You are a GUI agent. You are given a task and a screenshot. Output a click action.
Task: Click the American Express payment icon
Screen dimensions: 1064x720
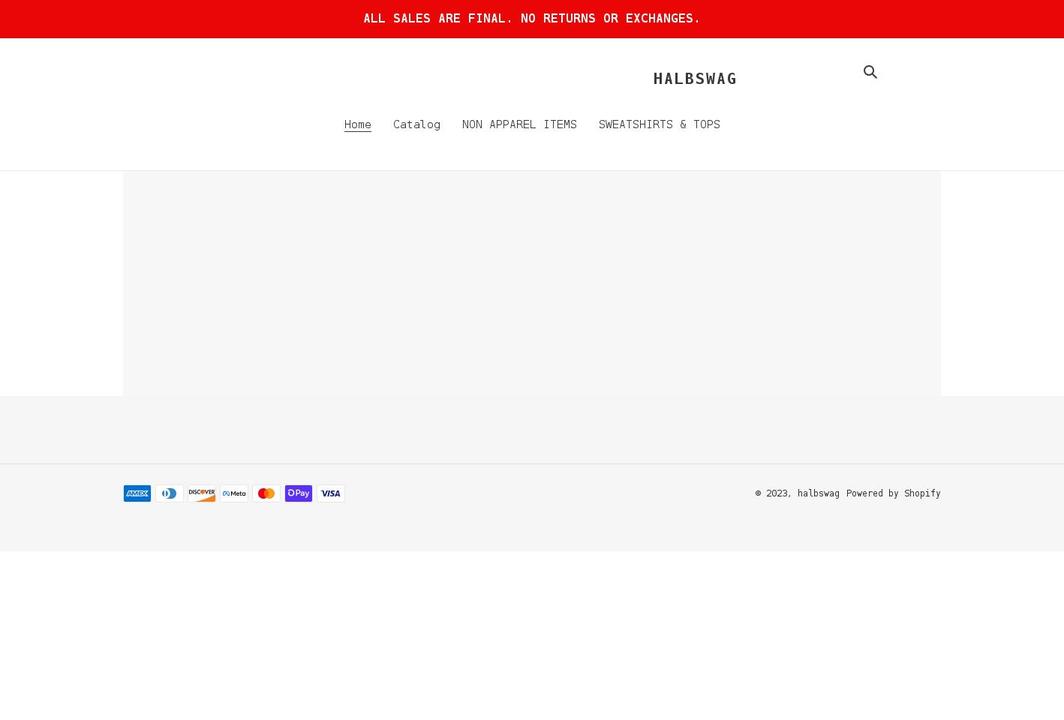(137, 493)
